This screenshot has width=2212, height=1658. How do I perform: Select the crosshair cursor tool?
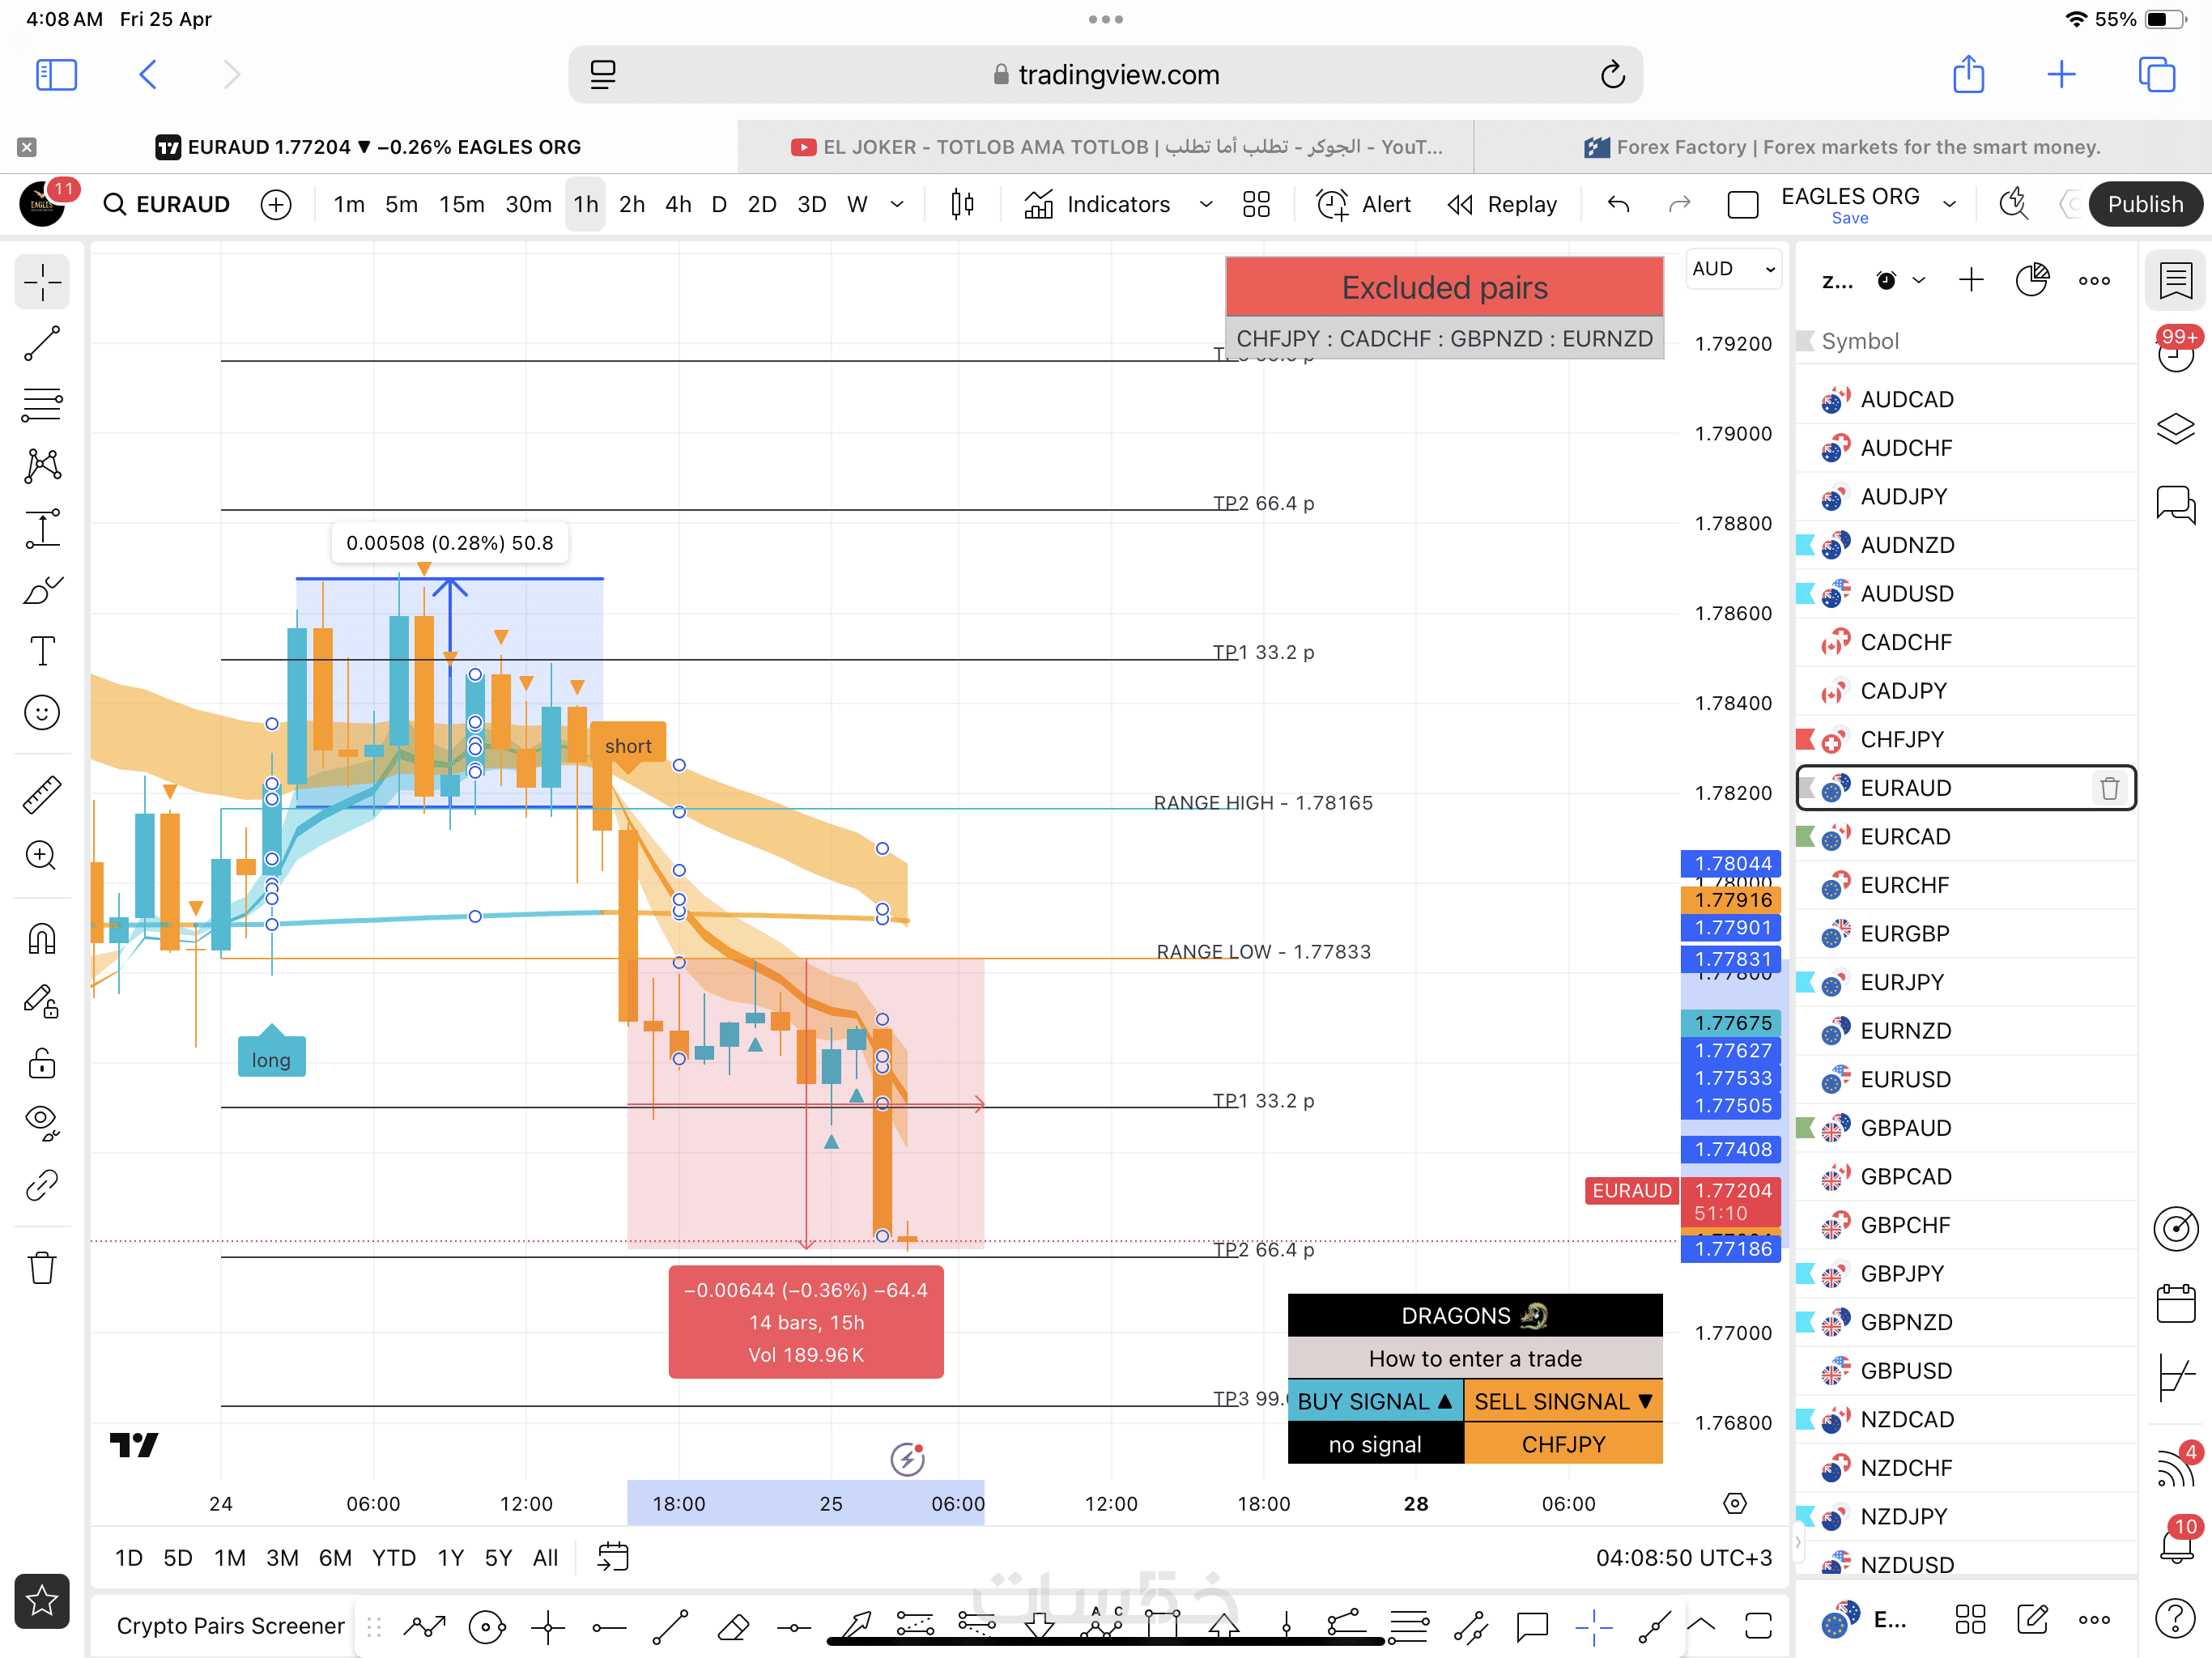tap(42, 282)
